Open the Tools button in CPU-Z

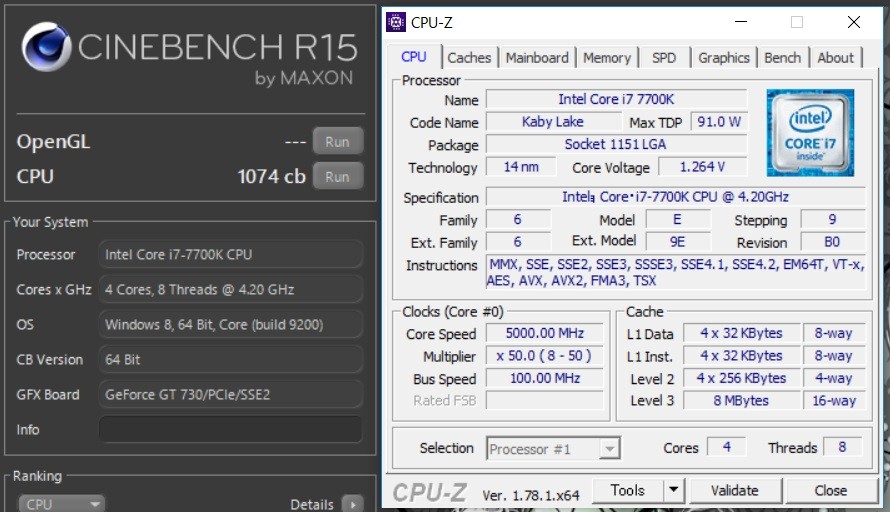click(628, 490)
